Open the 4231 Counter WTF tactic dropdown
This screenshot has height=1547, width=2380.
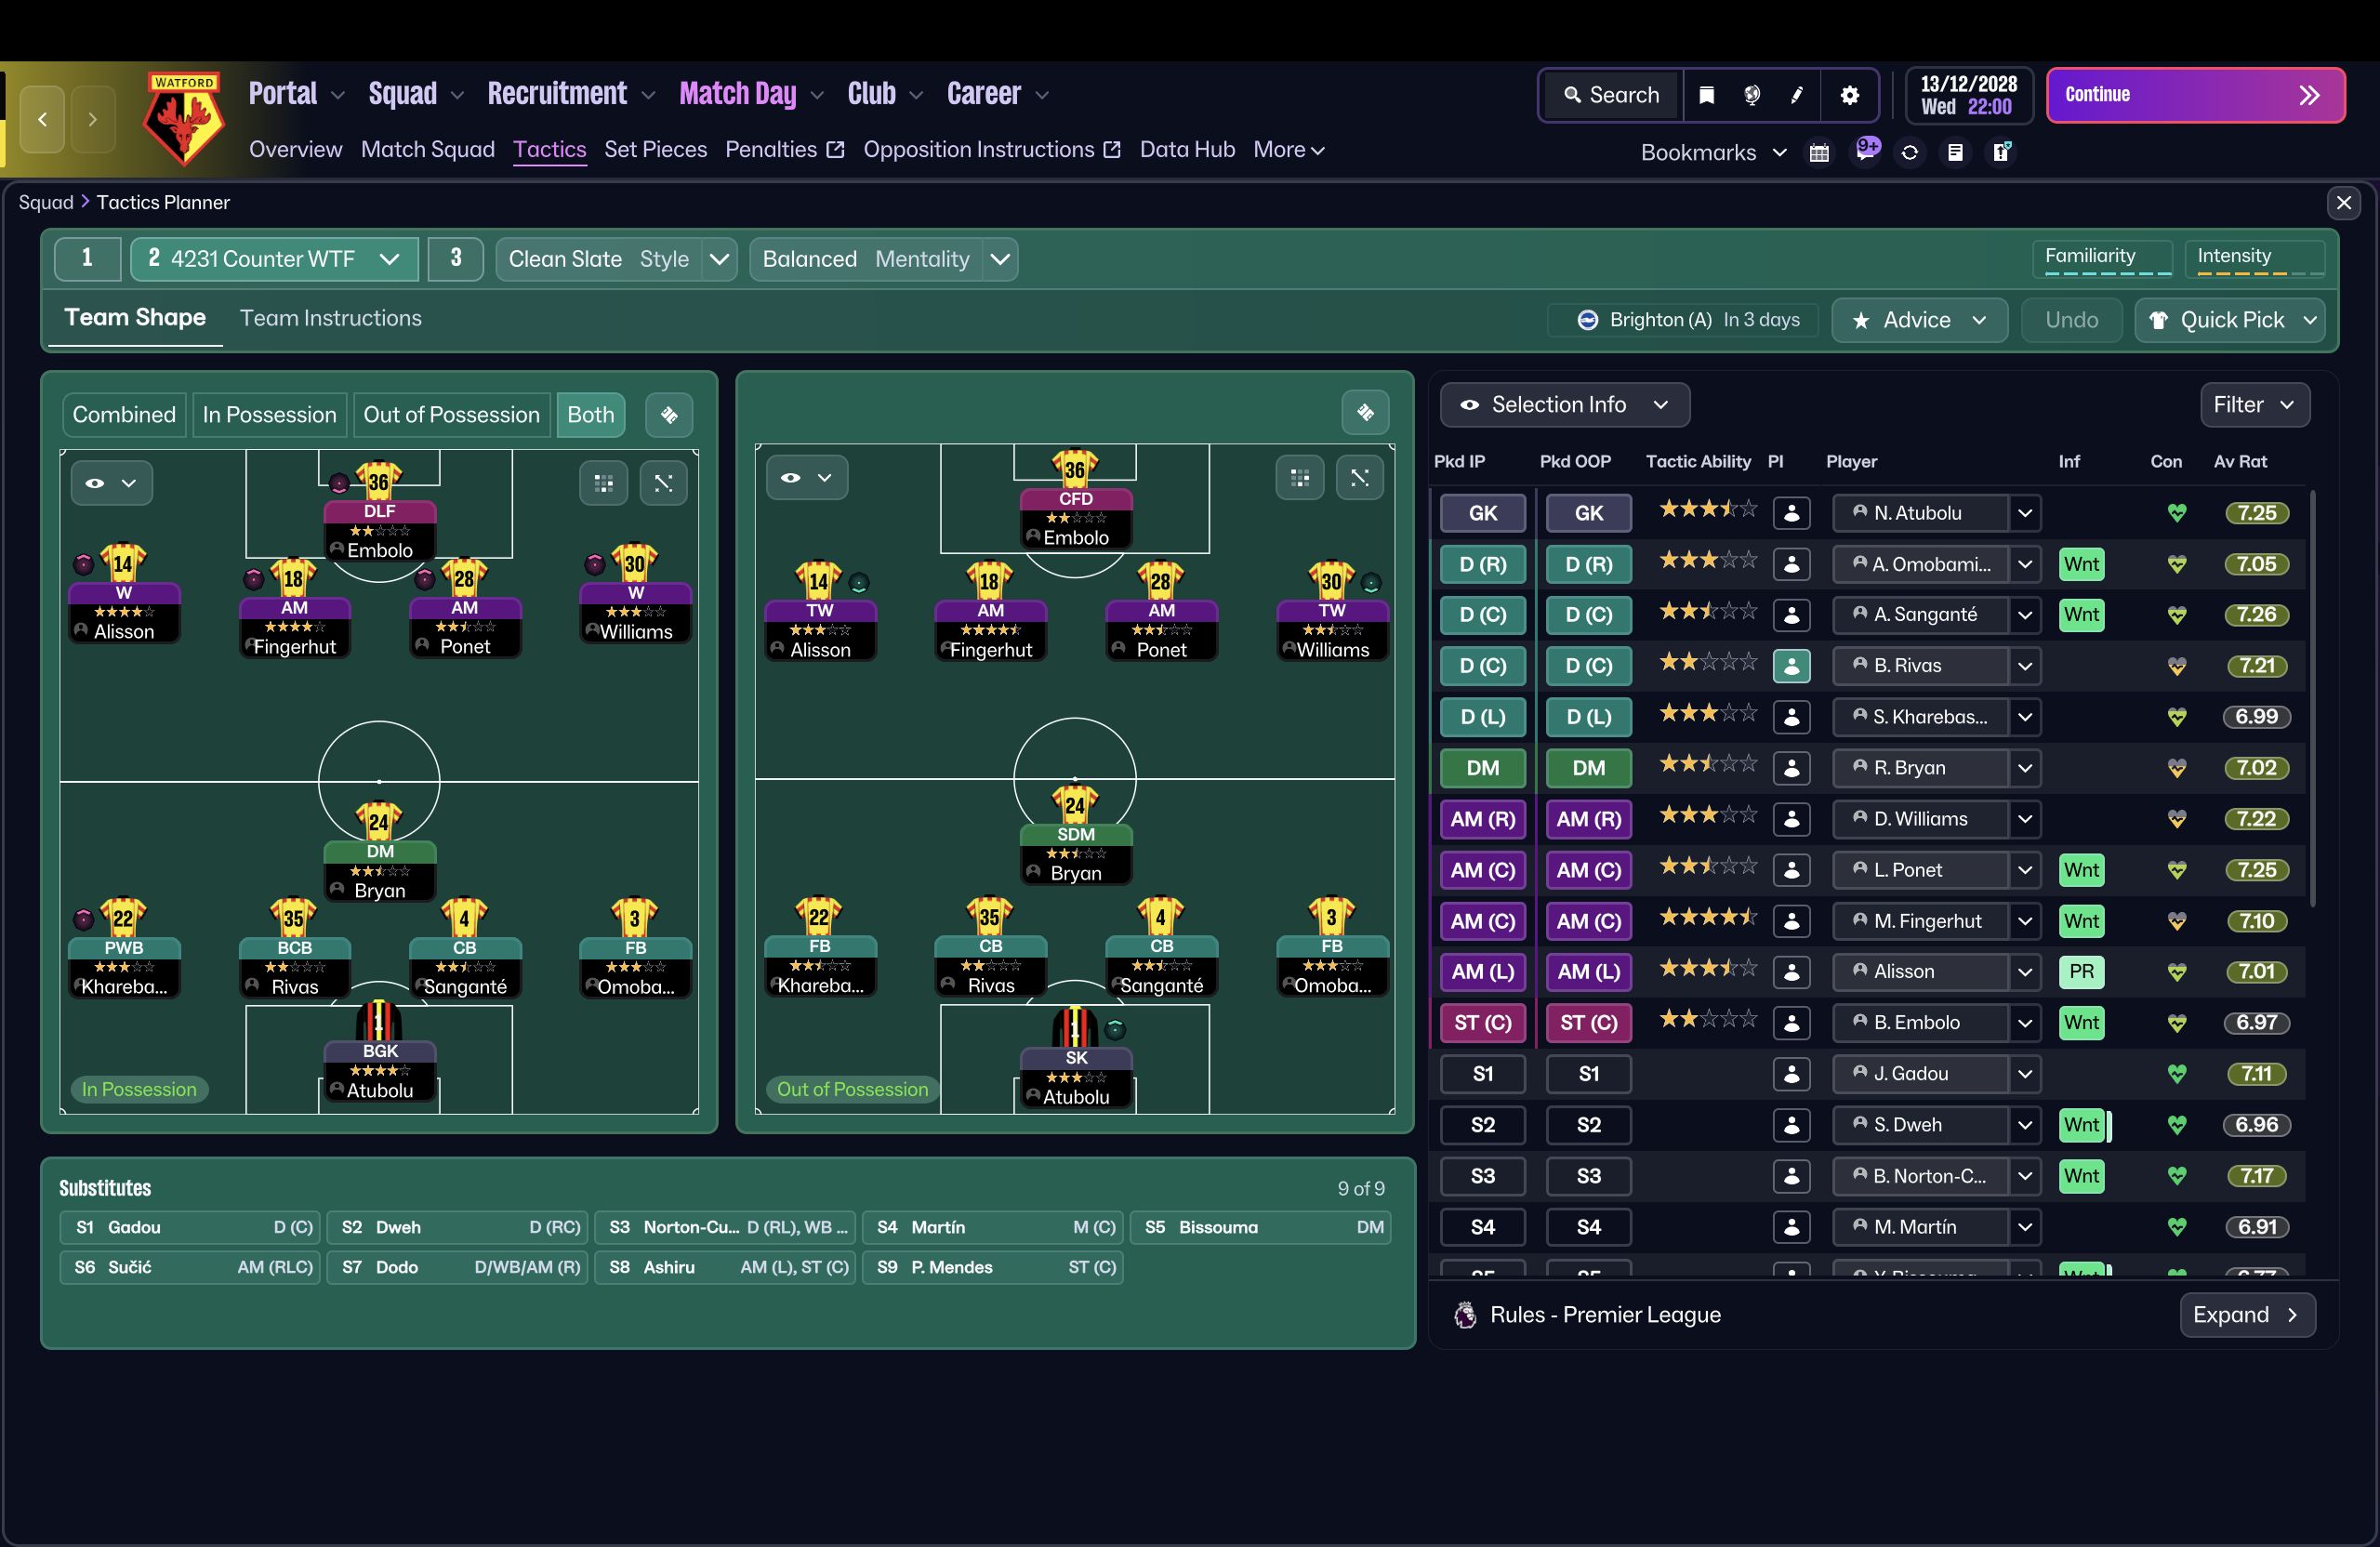[x=274, y=259]
